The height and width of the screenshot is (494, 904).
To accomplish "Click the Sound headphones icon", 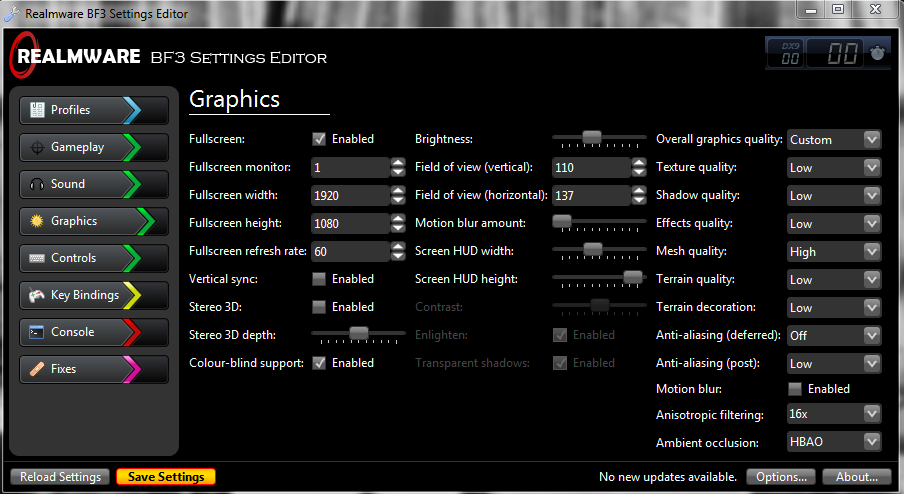I will click(37, 184).
